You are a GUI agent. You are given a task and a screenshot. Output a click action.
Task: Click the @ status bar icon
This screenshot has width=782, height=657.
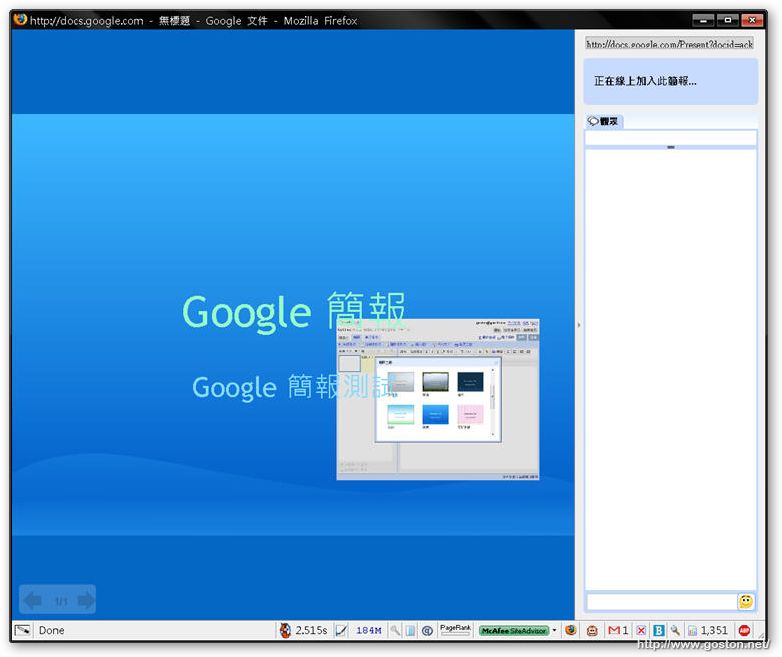[x=427, y=631]
